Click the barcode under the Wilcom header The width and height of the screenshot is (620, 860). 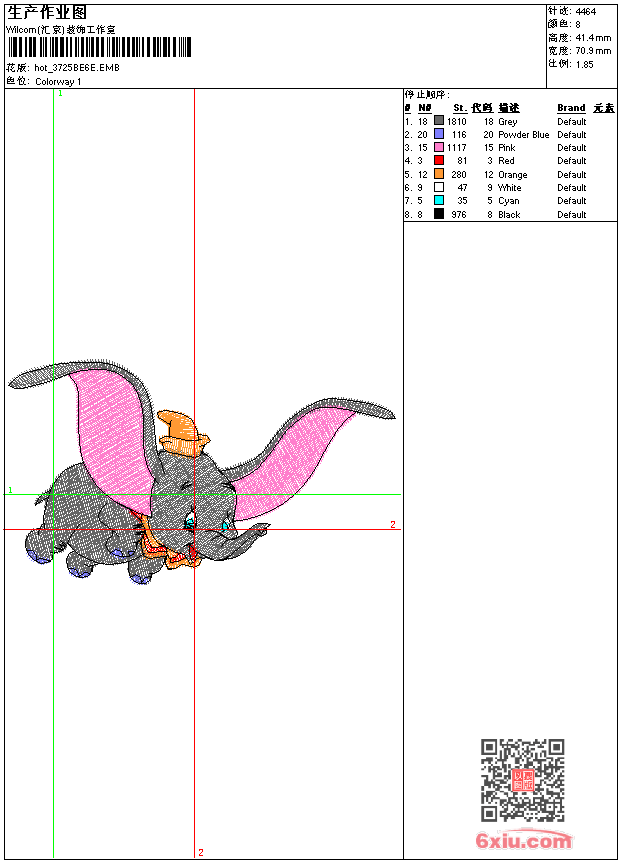click(x=99, y=47)
